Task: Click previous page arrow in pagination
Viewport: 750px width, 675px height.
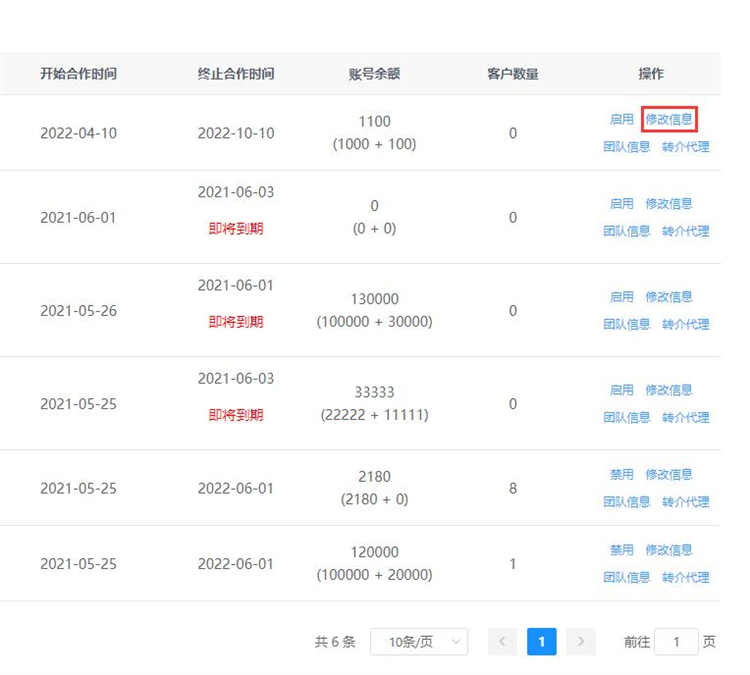Action: tap(503, 642)
